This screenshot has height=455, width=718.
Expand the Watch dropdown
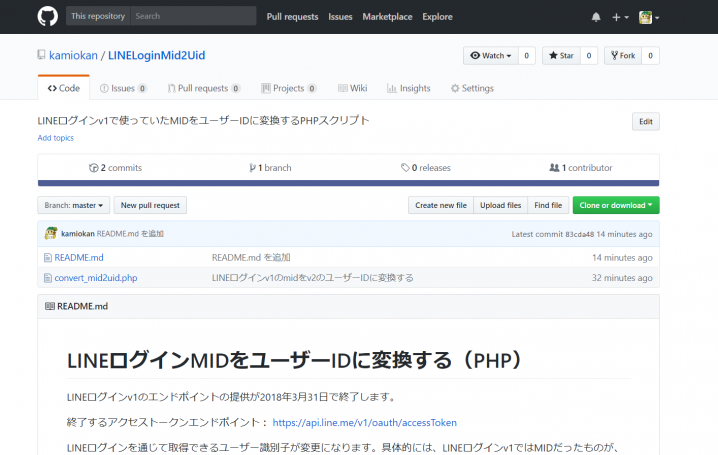[x=490, y=56]
